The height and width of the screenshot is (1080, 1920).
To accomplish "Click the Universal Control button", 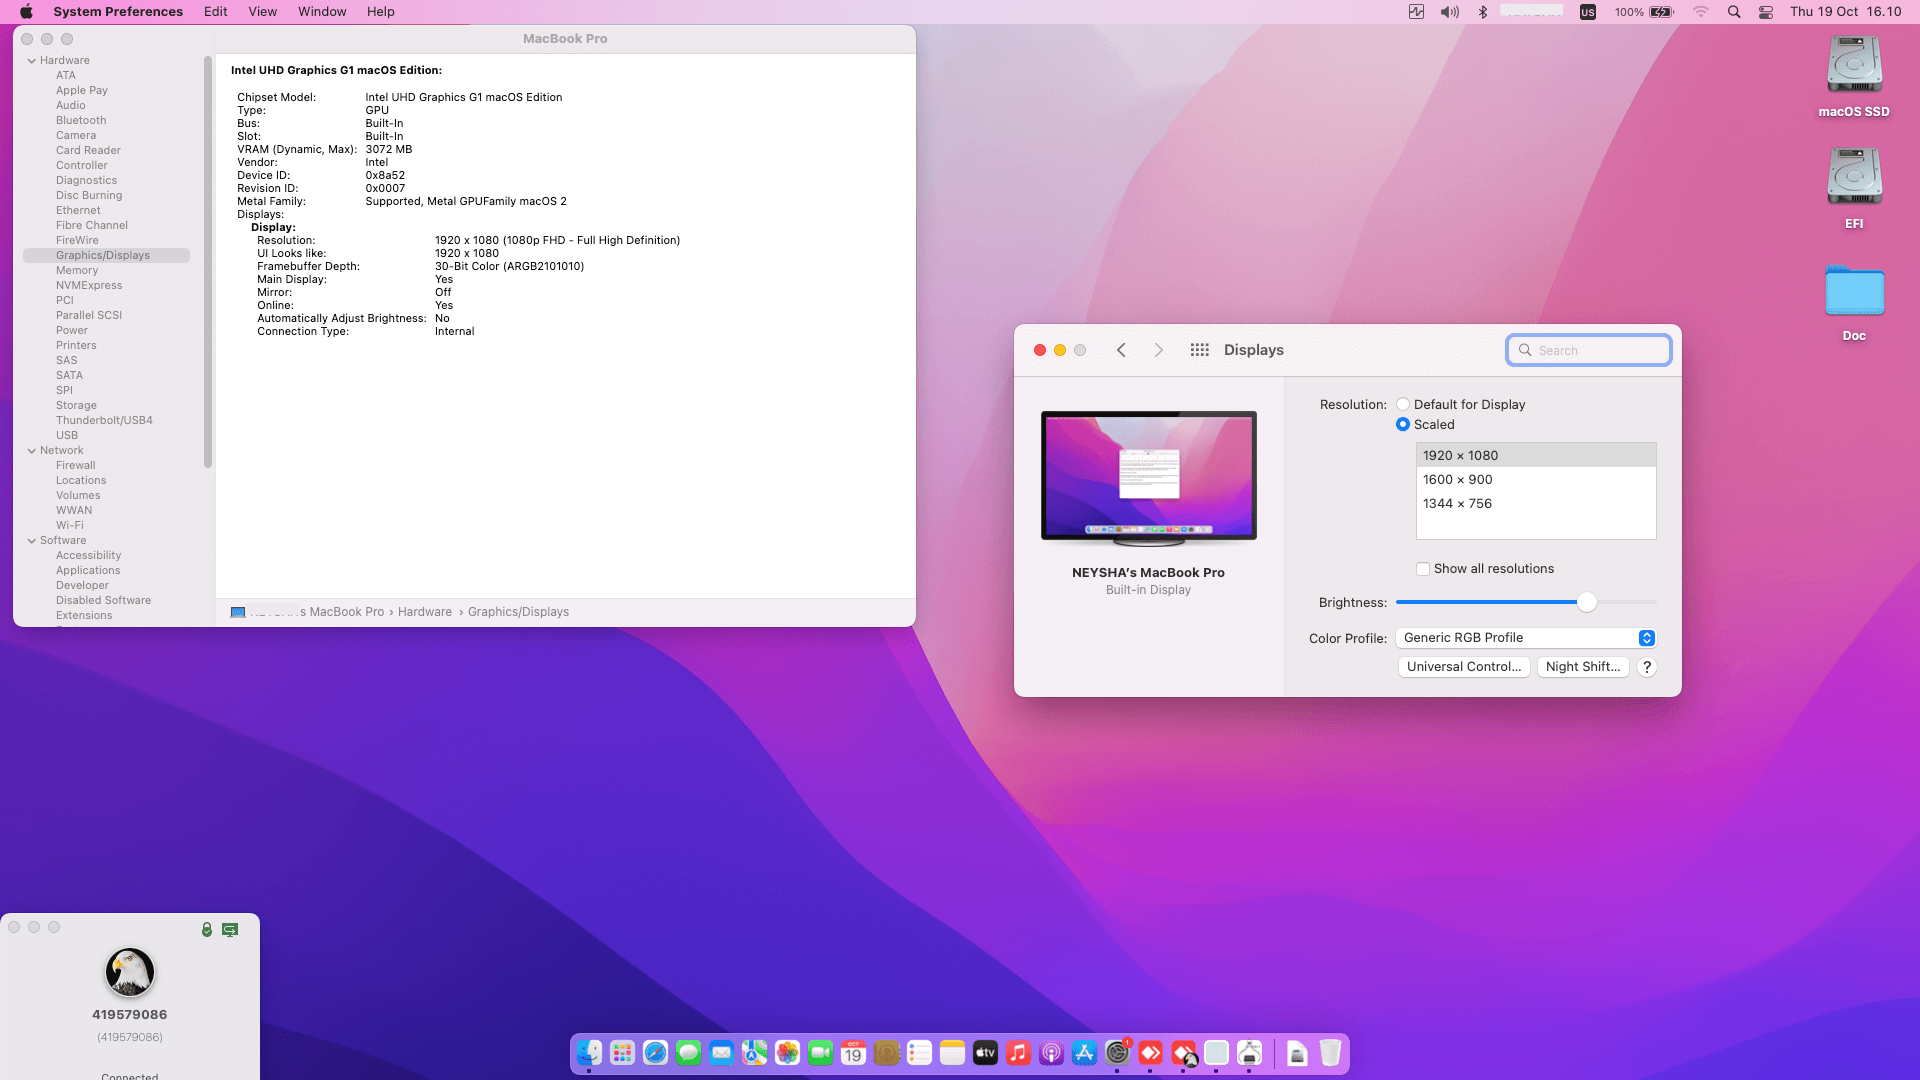I will click(1463, 667).
